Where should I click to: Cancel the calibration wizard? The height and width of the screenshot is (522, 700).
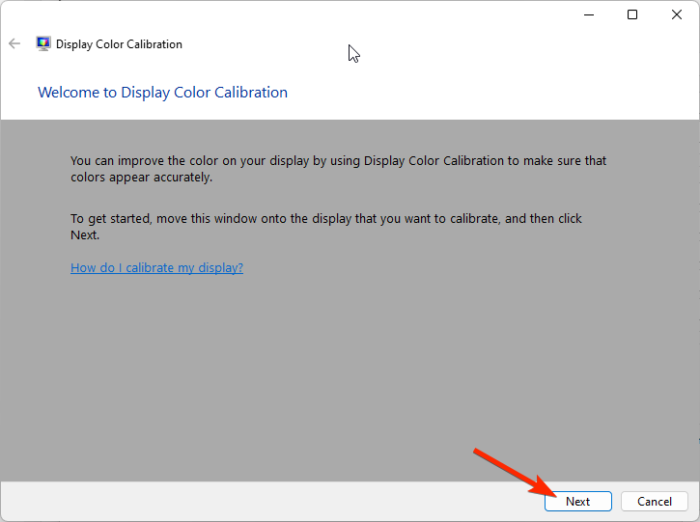pyautogui.click(x=654, y=501)
